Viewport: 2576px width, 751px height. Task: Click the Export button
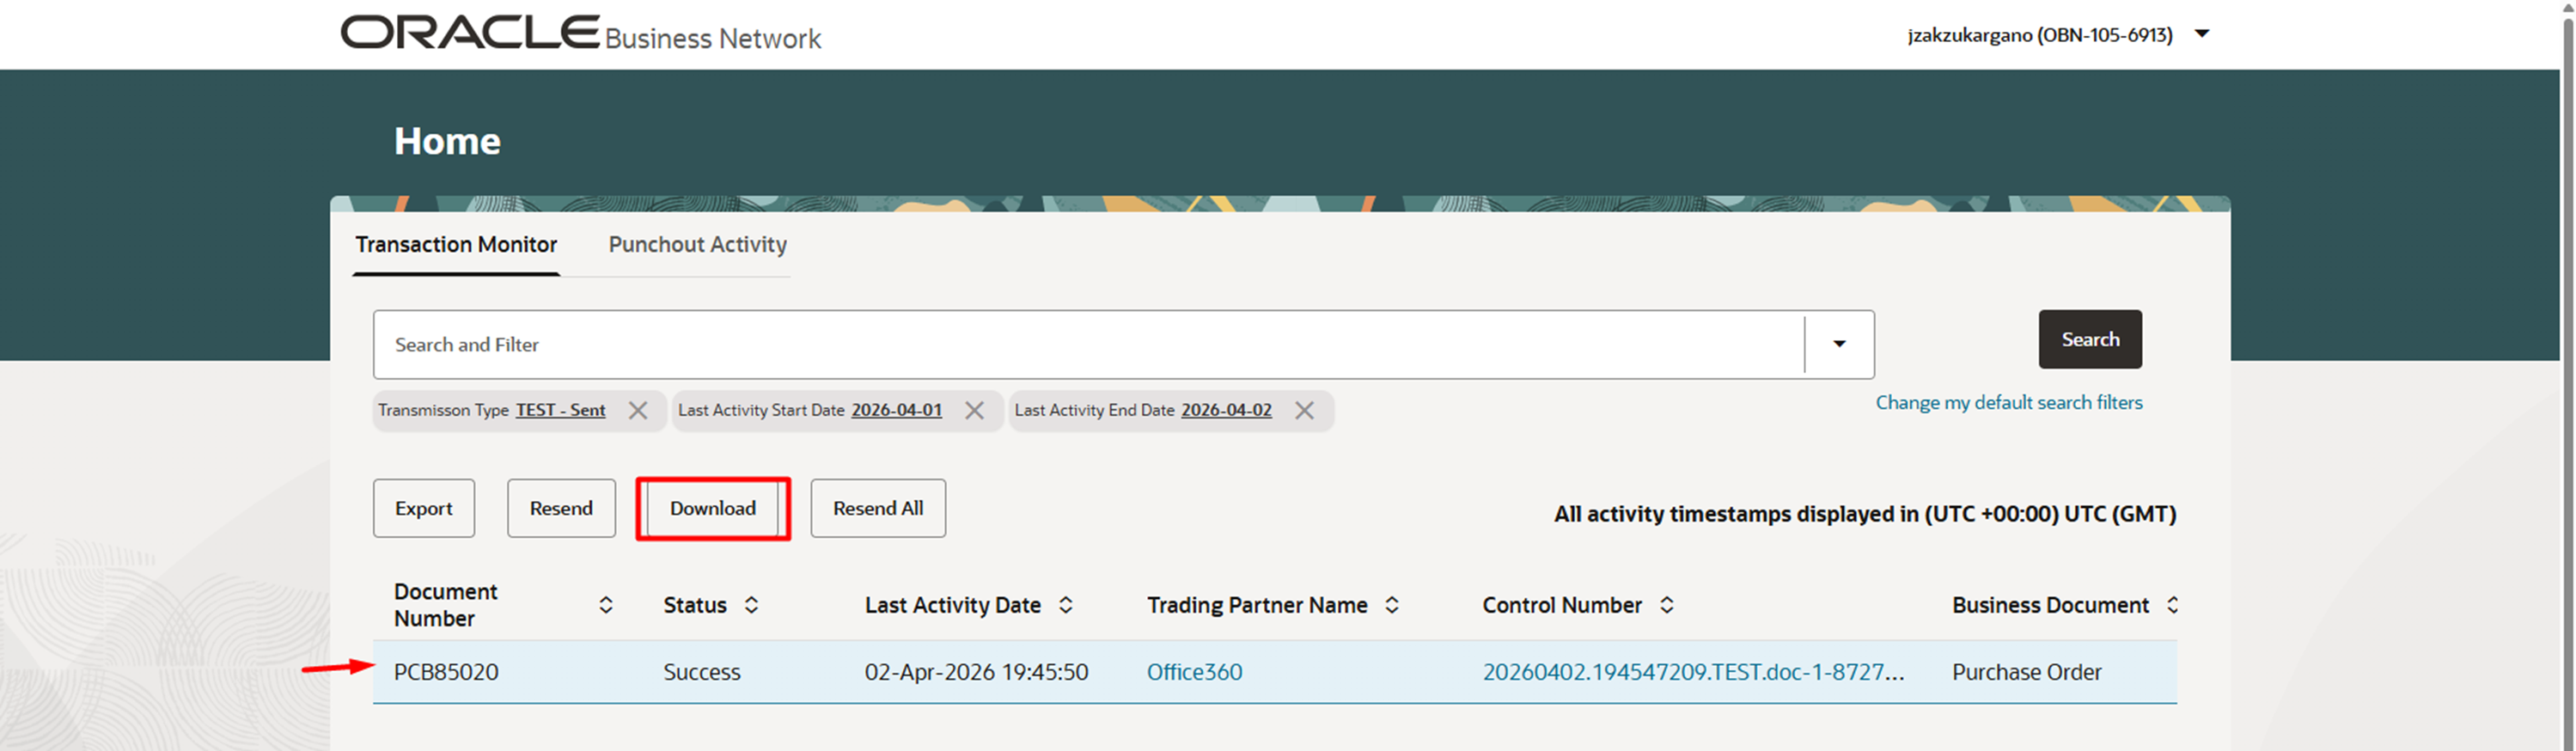424,508
